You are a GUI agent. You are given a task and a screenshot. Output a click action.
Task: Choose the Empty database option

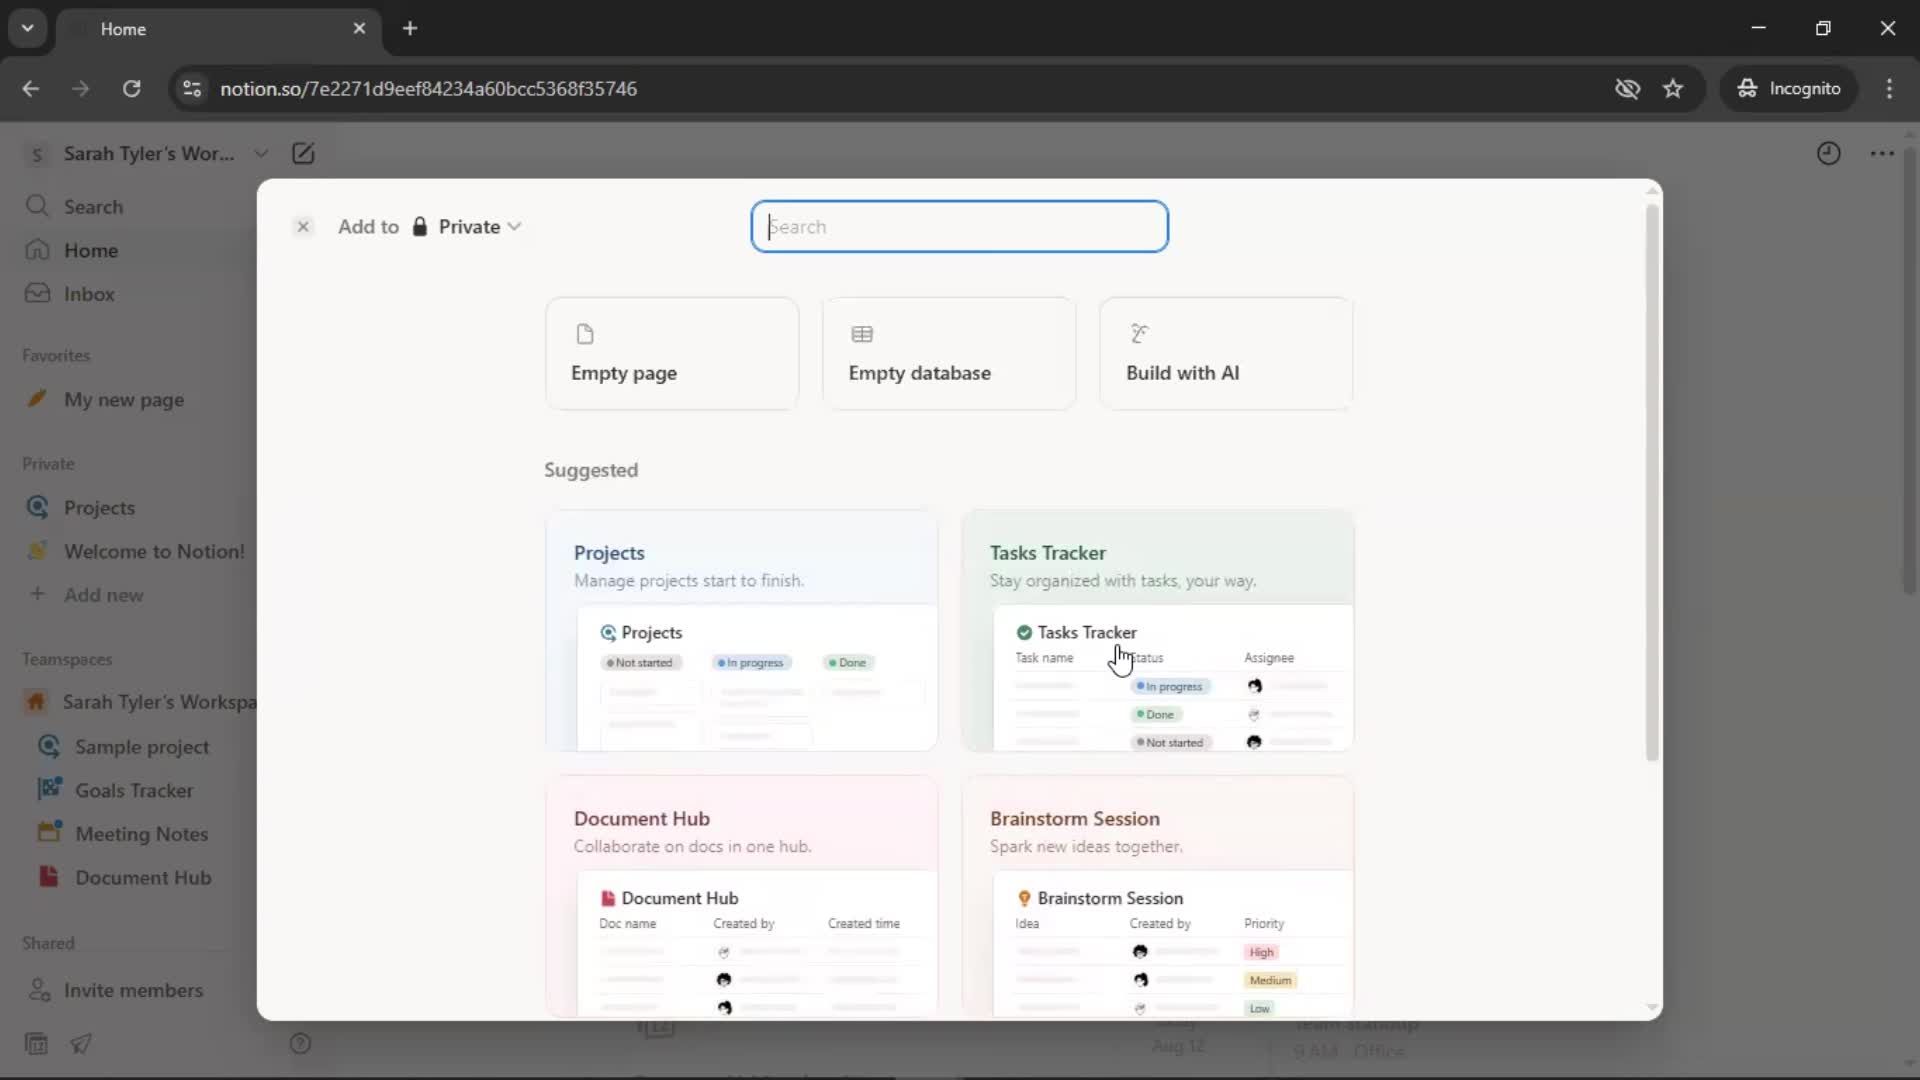click(949, 353)
